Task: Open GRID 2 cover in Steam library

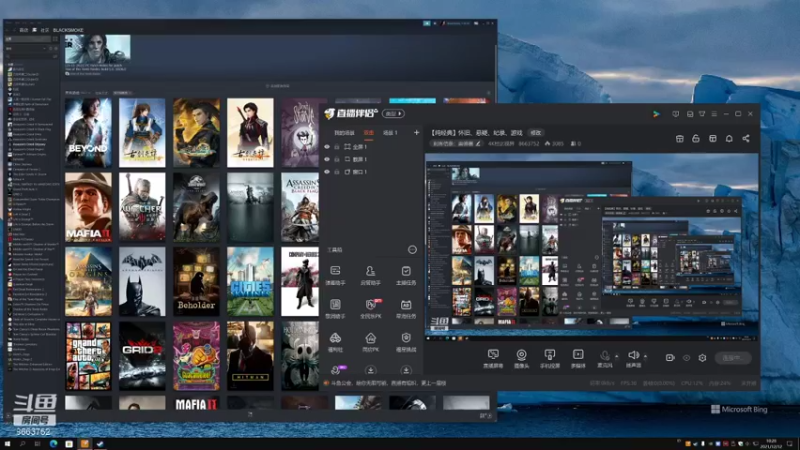Action: pos(142,356)
